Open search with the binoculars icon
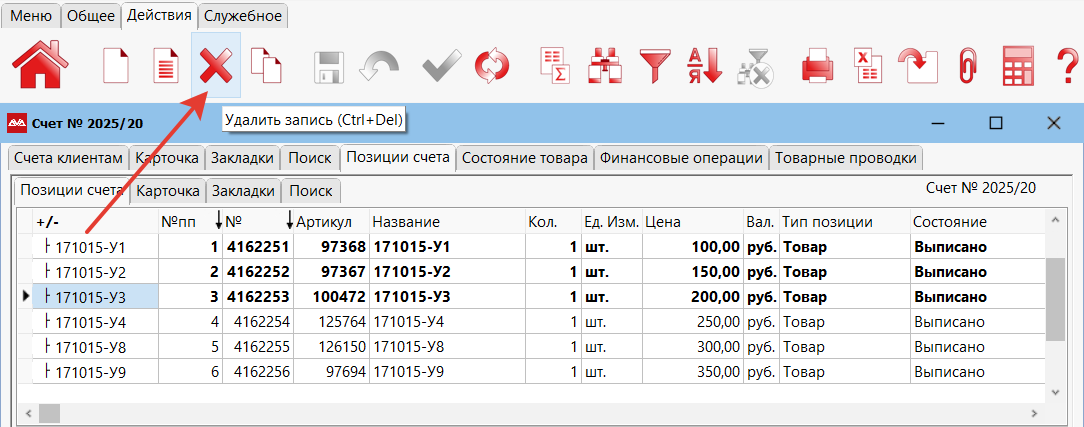This screenshot has width=1084, height=427. pyautogui.click(x=603, y=67)
